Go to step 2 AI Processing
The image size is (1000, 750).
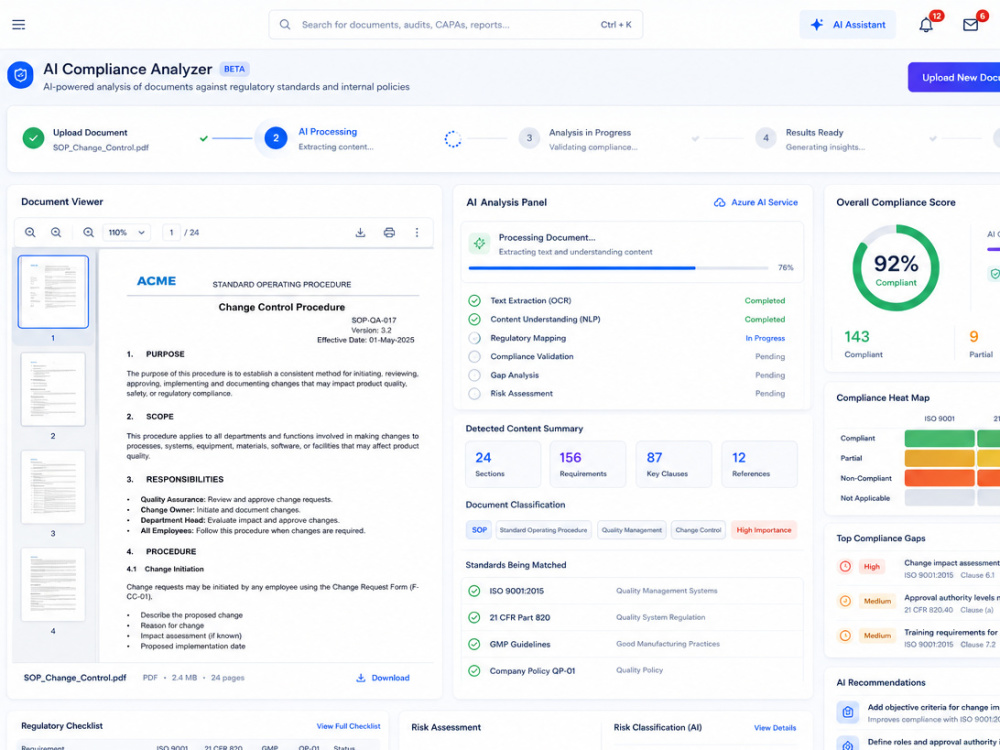point(276,138)
